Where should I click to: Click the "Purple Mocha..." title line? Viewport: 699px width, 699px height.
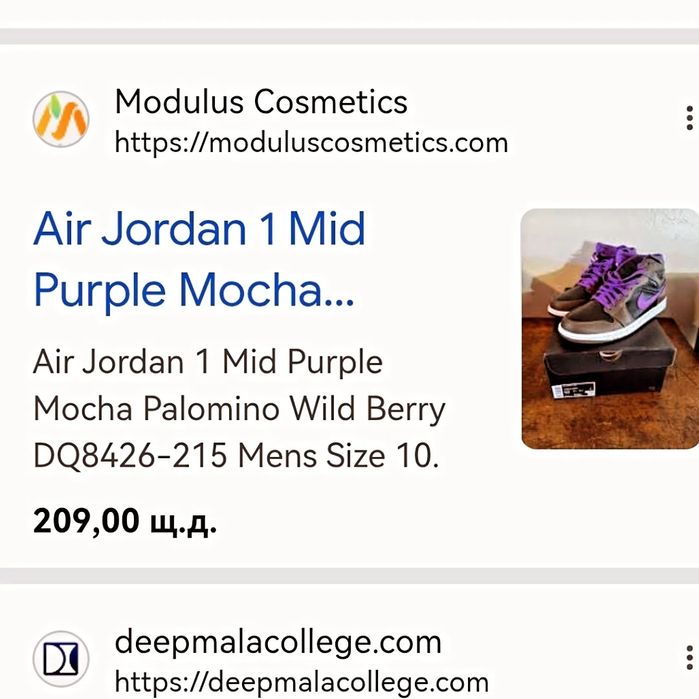194,290
